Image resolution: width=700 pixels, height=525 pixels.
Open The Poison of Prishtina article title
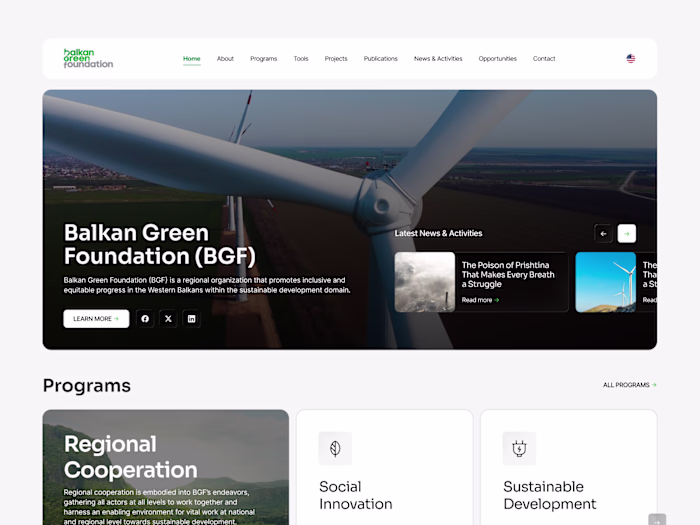click(x=508, y=275)
